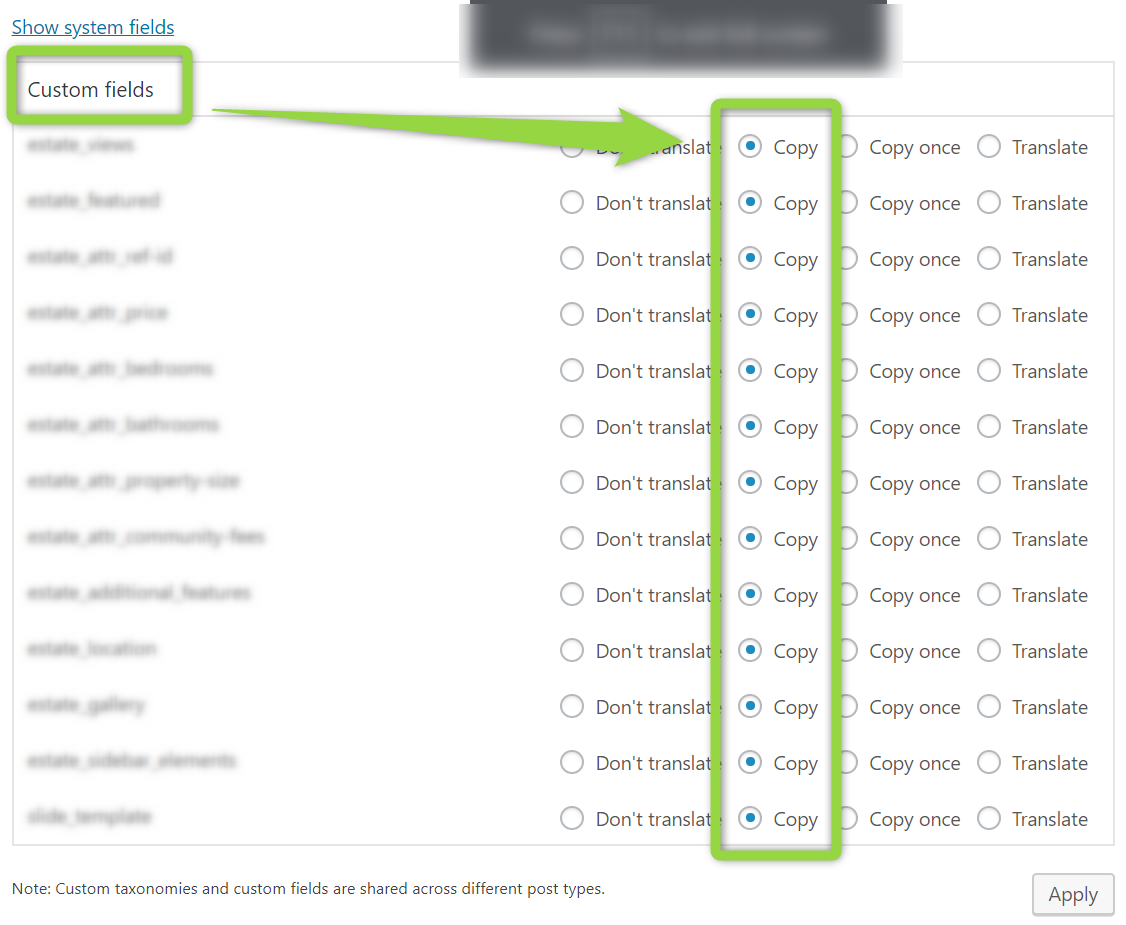Select Translate for the estate_views field
This screenshot has height=925, width=1126.
[989, 147]
